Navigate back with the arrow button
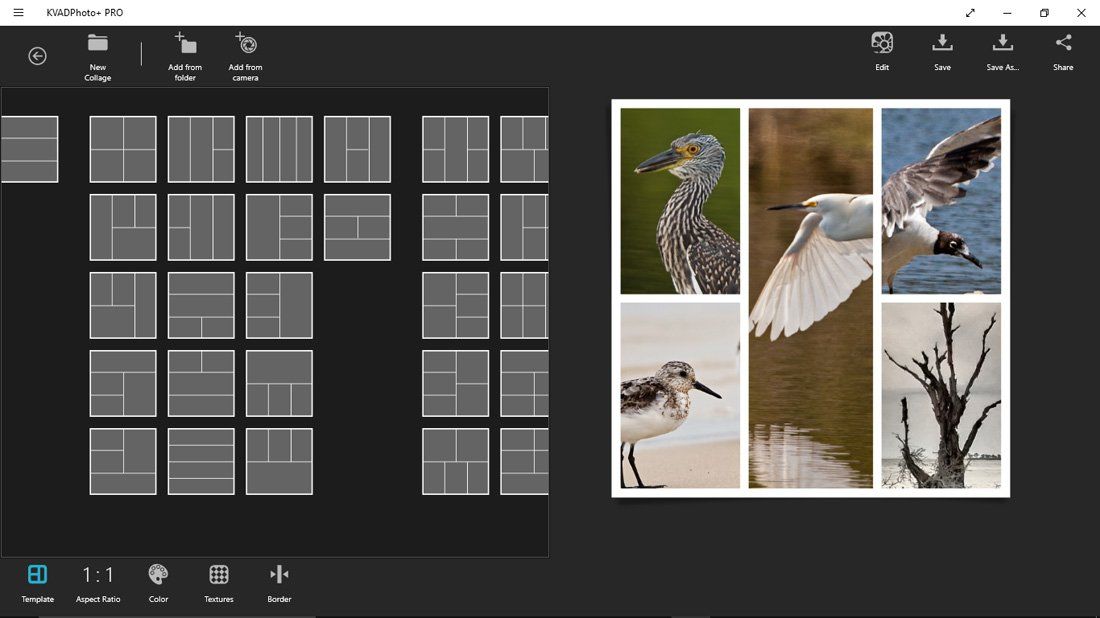Viewport: 1100px width, 618px height. pyautogui.click(x=37, y=56)
